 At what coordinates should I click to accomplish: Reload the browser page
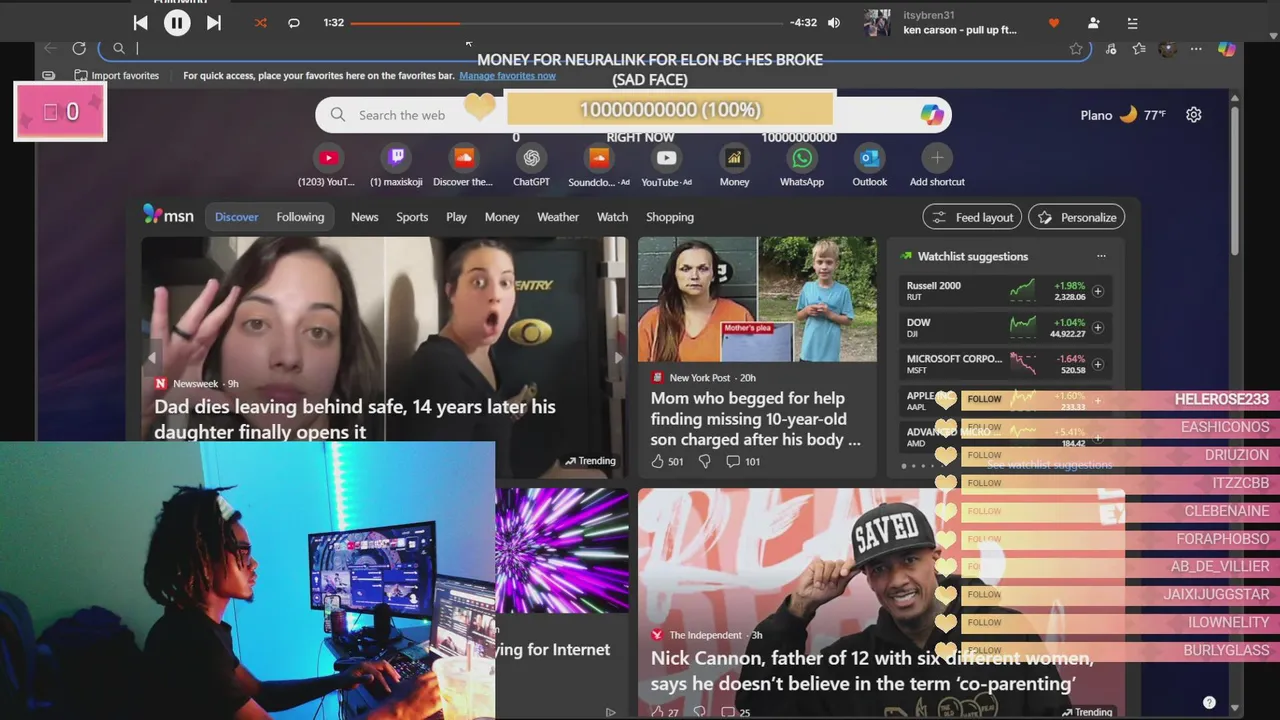tap(79, 48)
